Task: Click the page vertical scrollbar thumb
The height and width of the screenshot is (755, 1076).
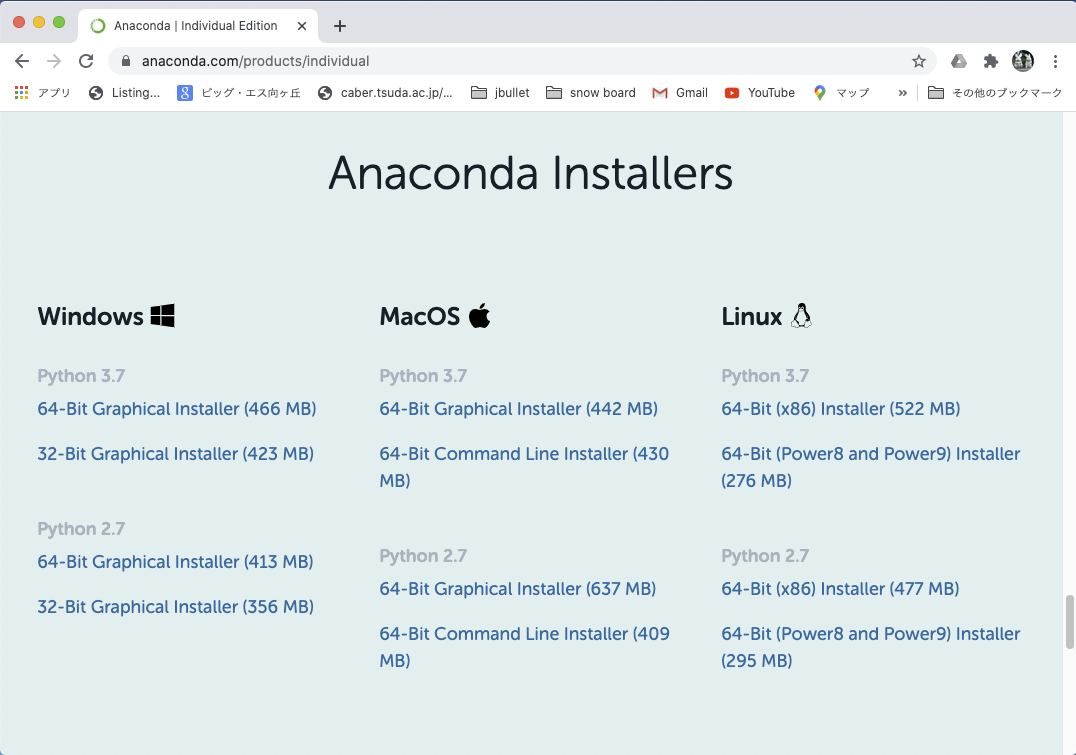Action: tap(1069, 621)
